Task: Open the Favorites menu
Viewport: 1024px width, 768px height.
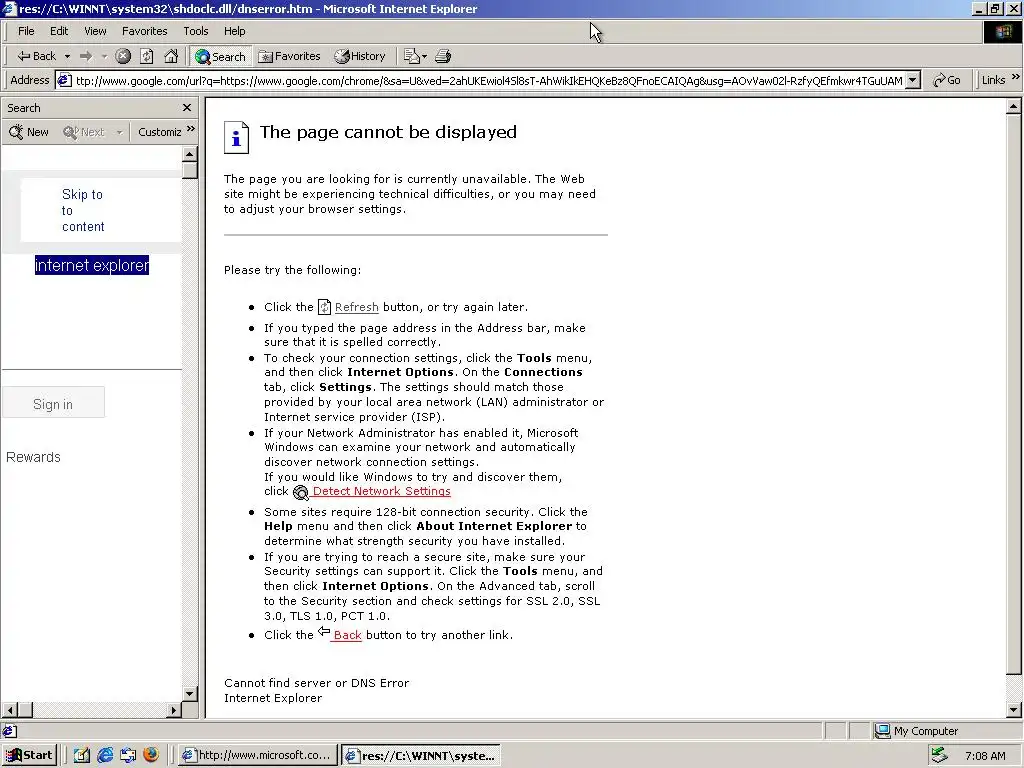Action: pos(144,31)
